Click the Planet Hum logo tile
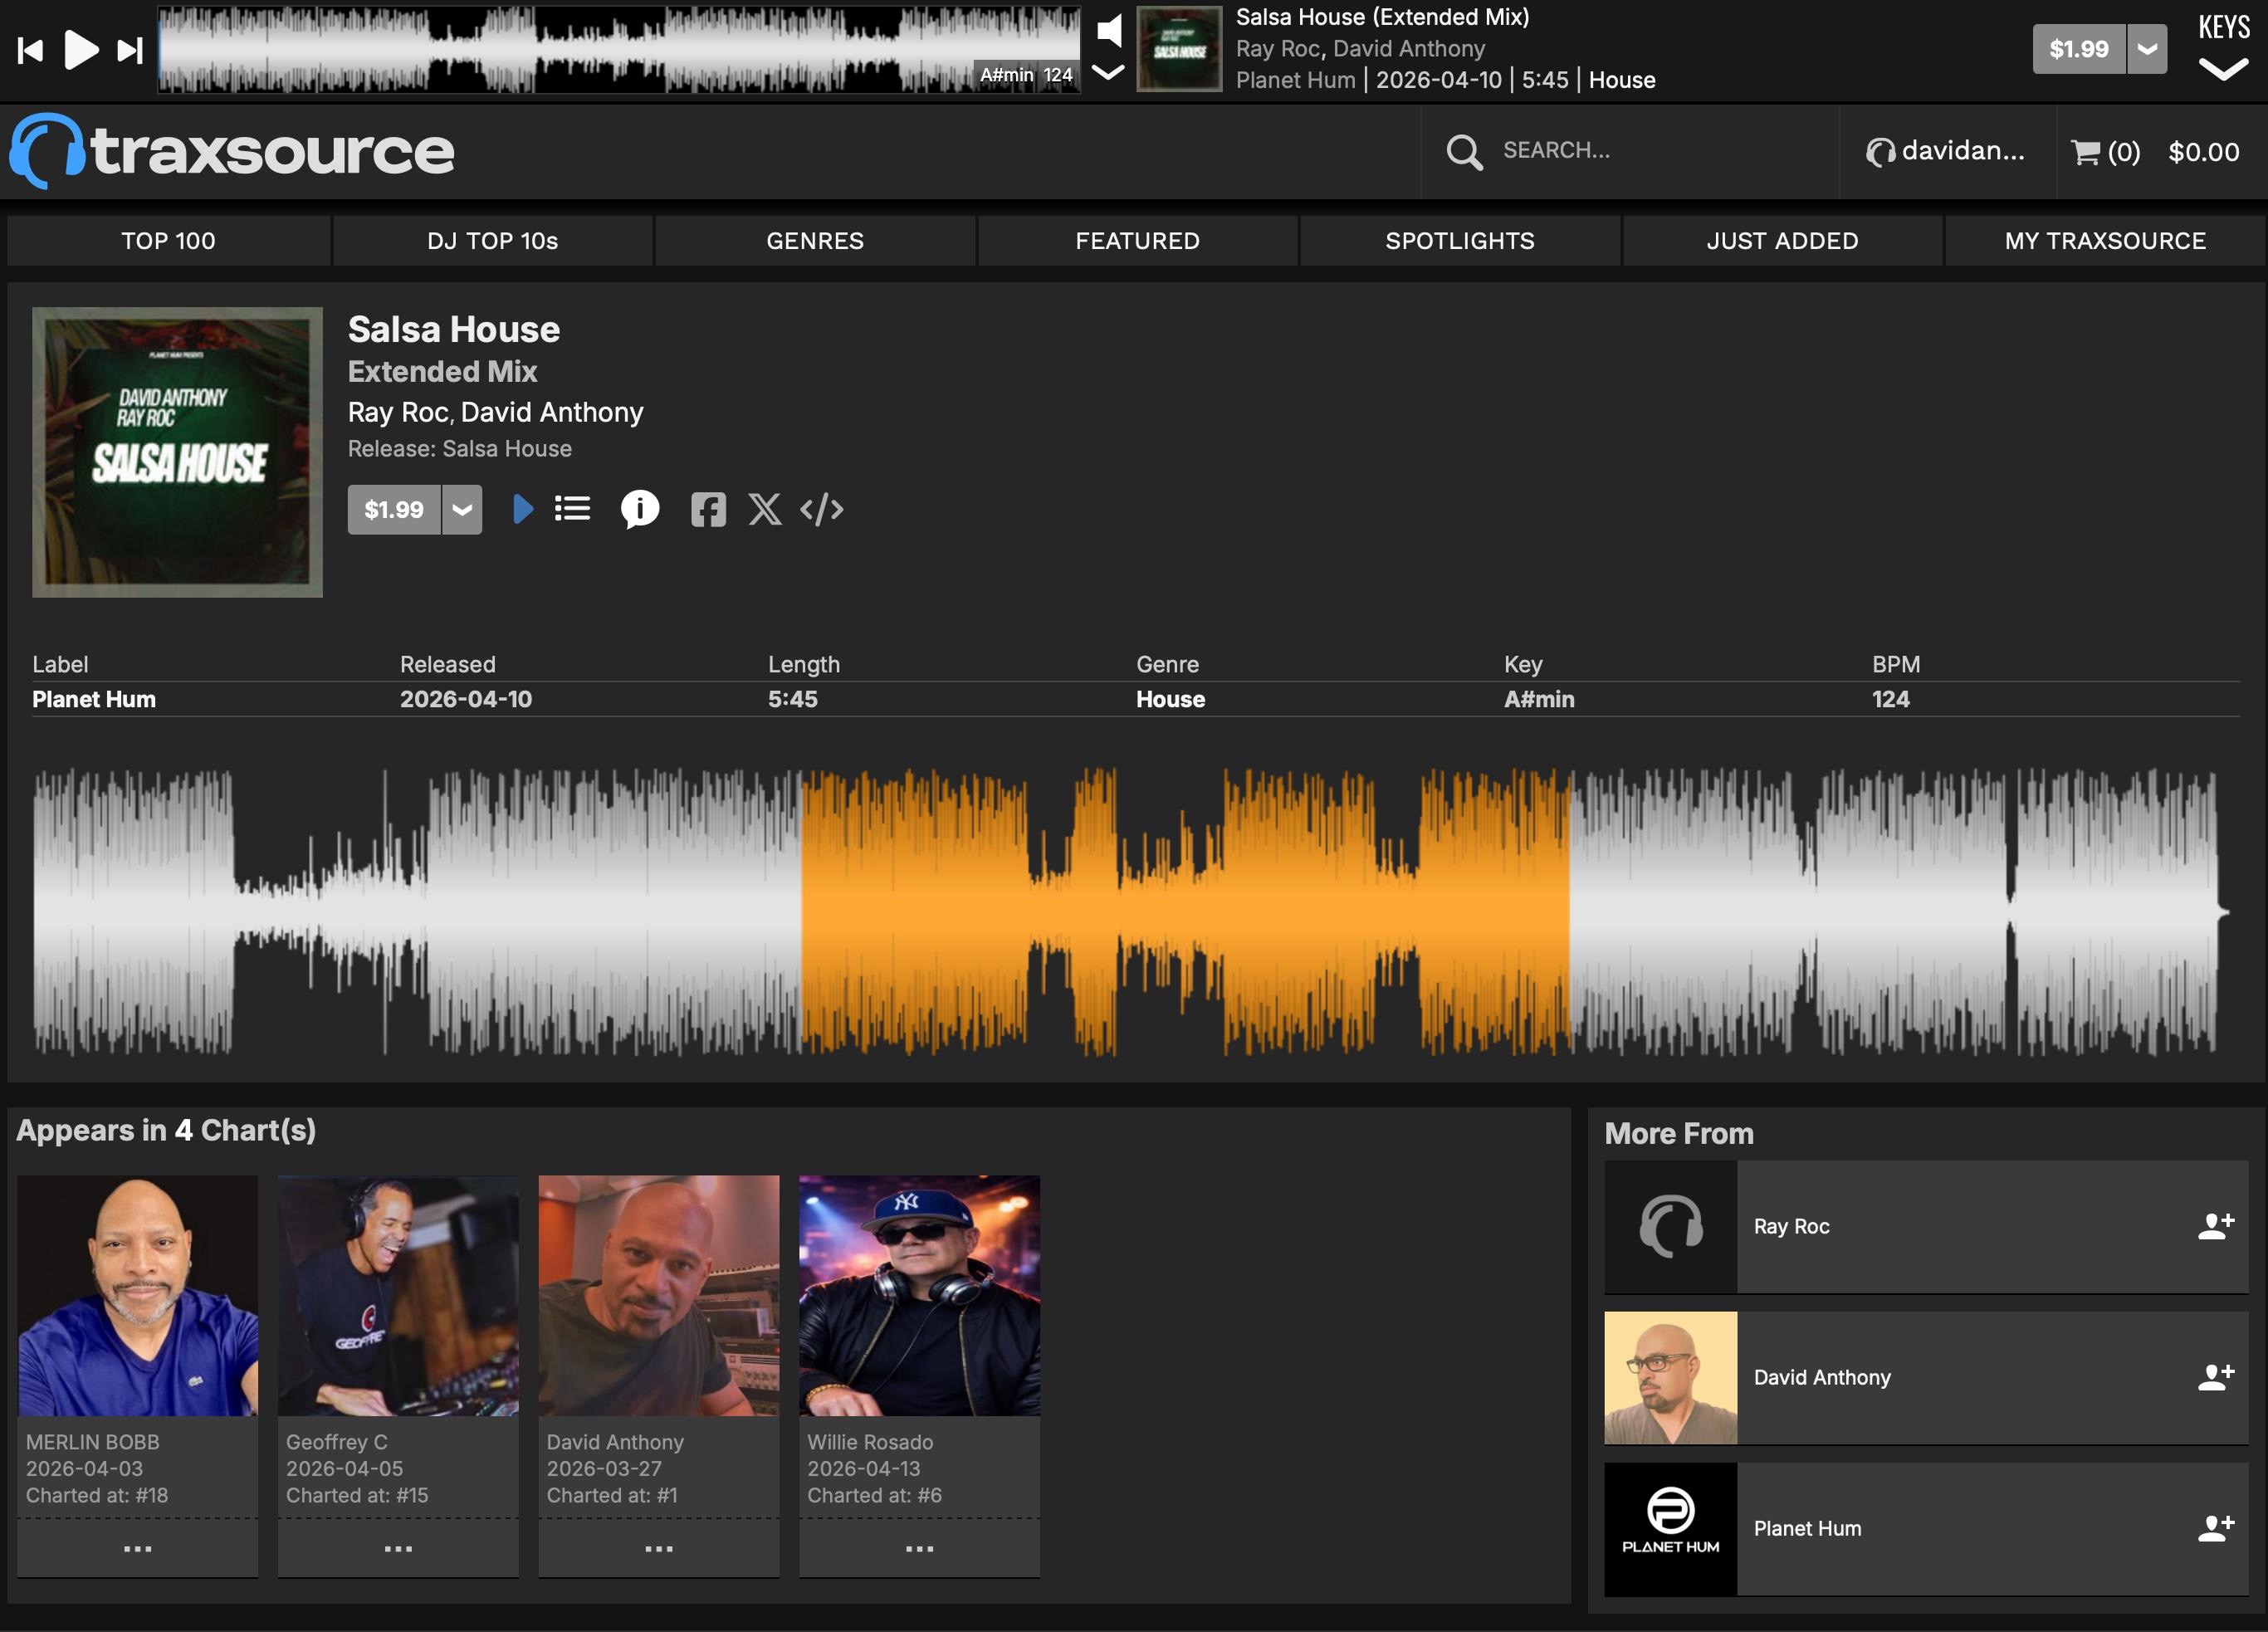Screen dimensions: 2268x1632 [1670, 1528]
